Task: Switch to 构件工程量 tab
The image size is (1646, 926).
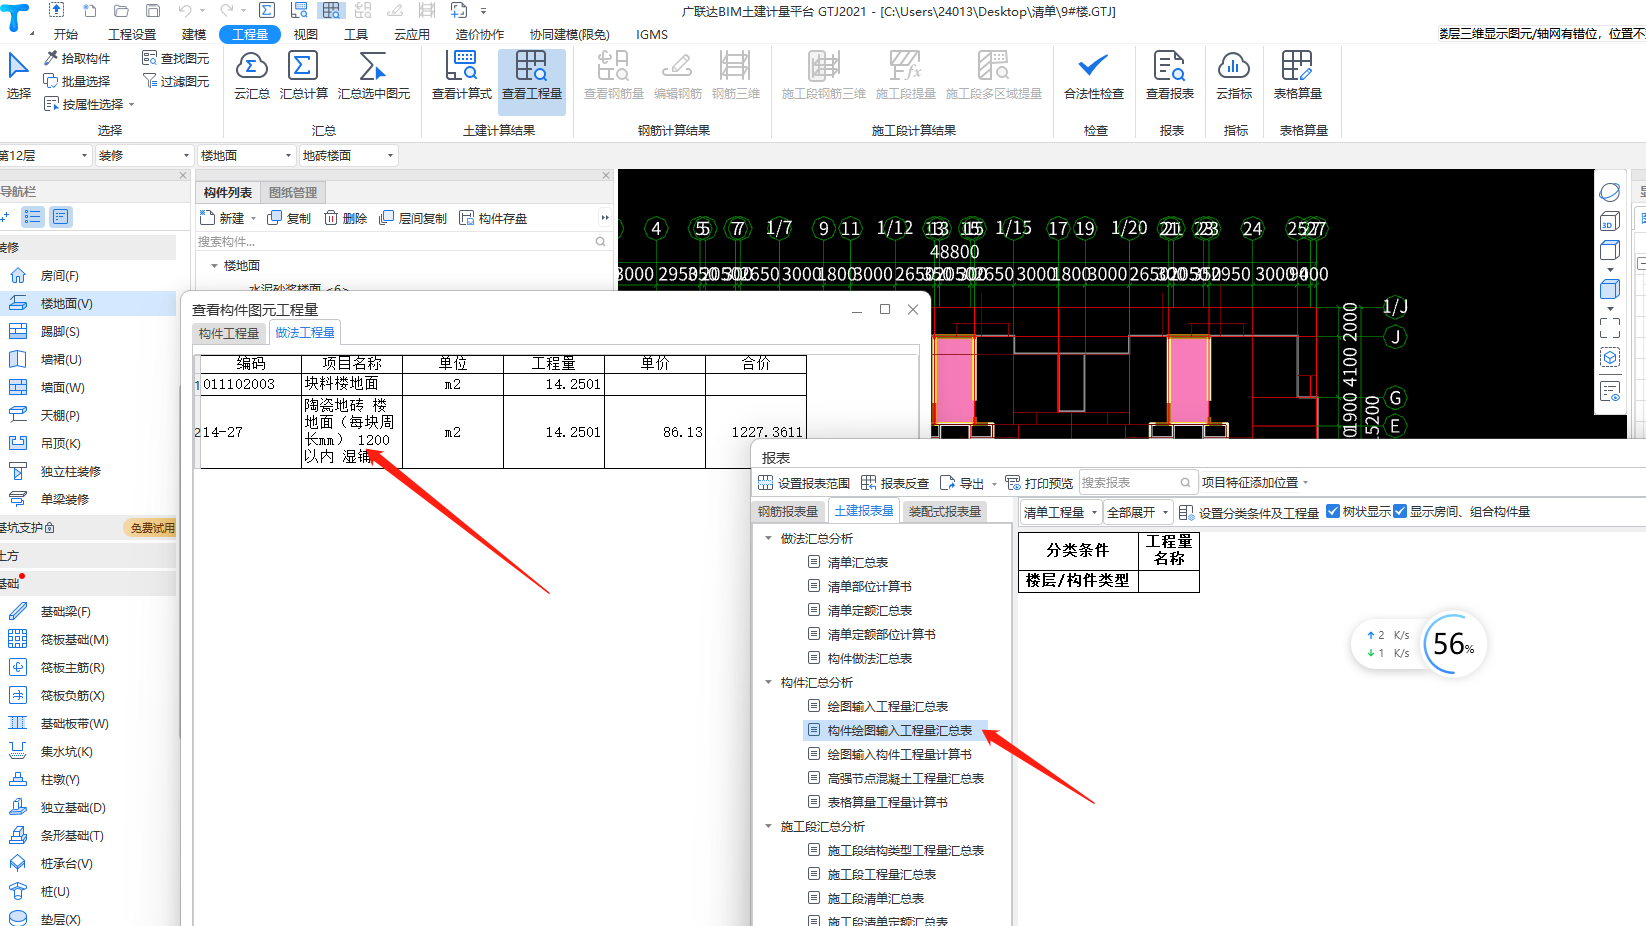Action: point(229,333)
